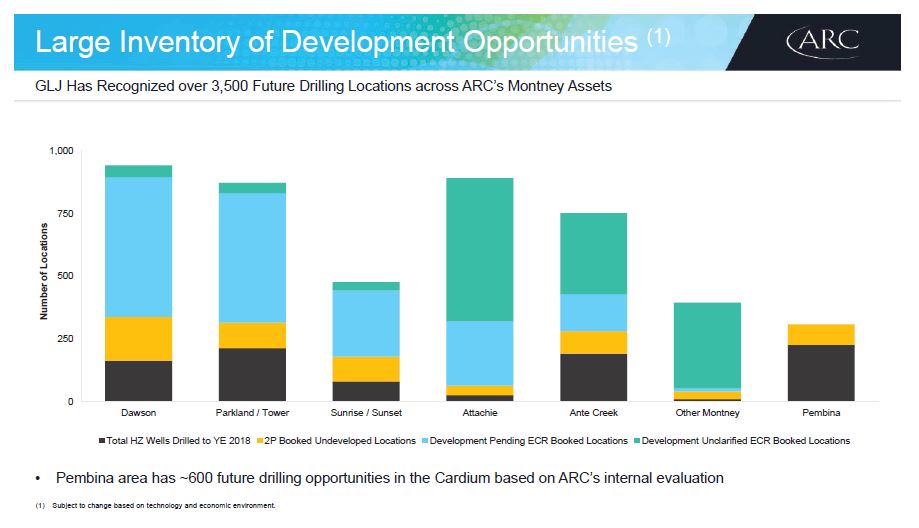The image size is (919, 528).
Task: Click the light blue Development Pending legend swatch
Action: click(425, 441)
